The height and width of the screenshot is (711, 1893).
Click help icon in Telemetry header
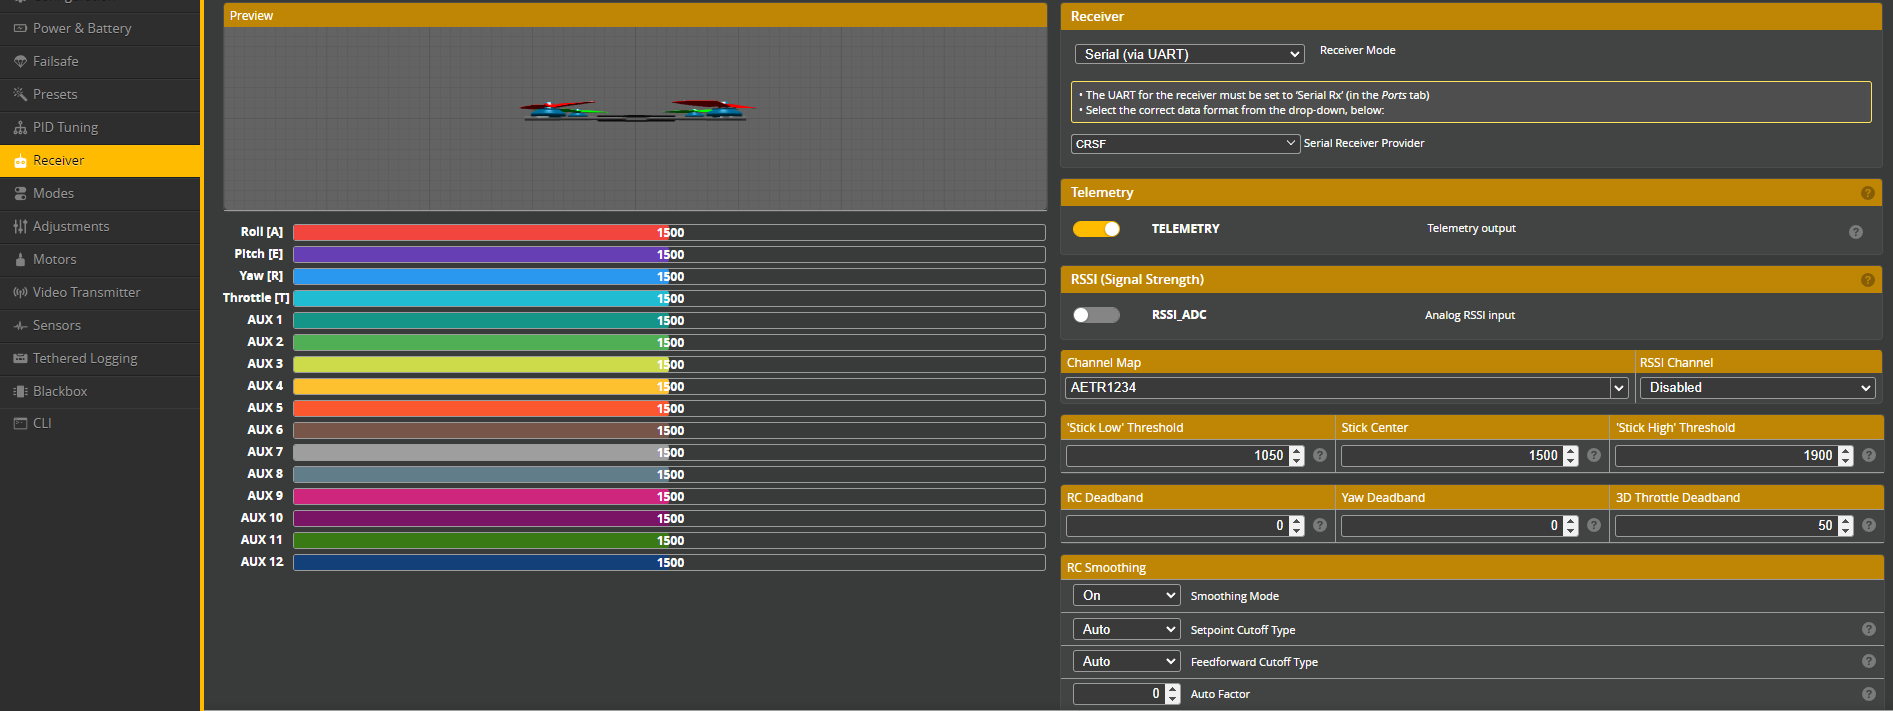click(1867, 193)
